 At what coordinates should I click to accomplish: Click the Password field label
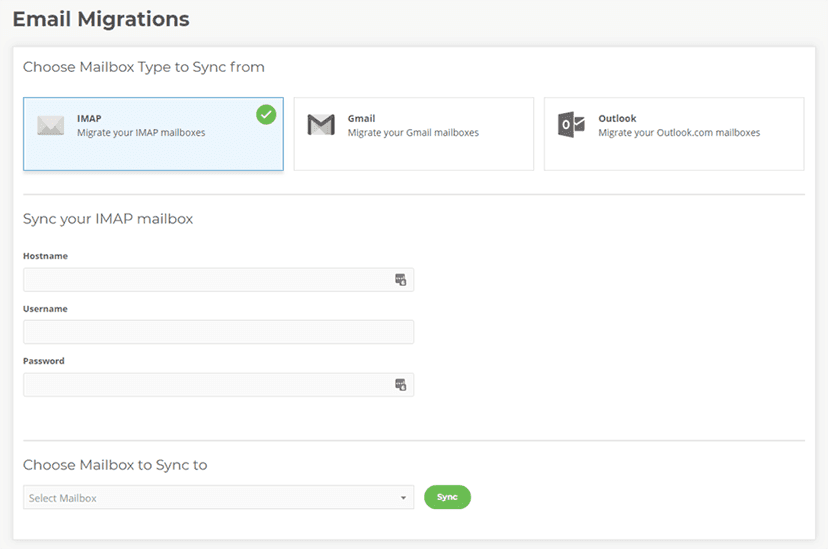[x=44, y=361]
